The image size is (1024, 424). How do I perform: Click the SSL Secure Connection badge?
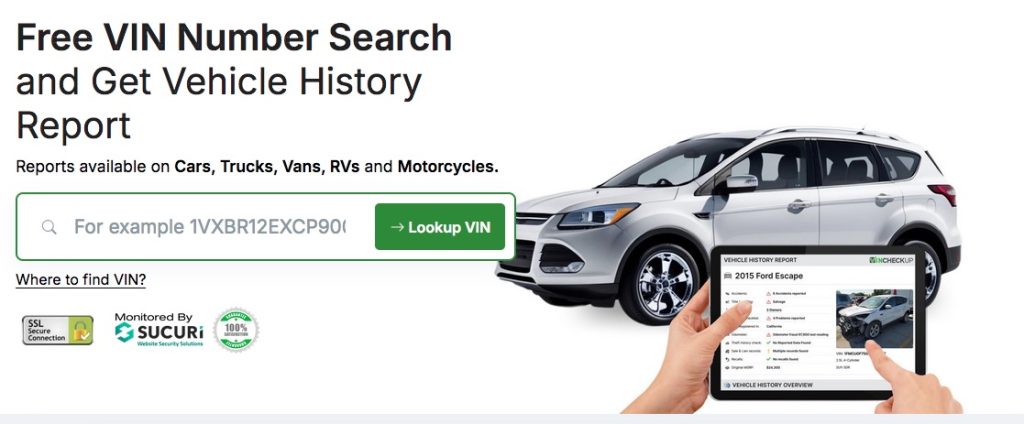tap(58, 331)
